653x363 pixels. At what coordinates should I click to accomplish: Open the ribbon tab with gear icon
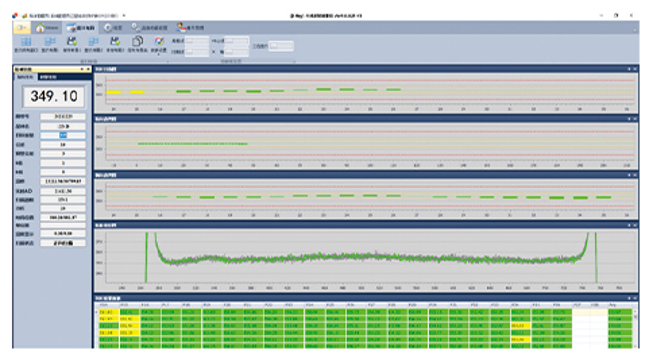113,28
